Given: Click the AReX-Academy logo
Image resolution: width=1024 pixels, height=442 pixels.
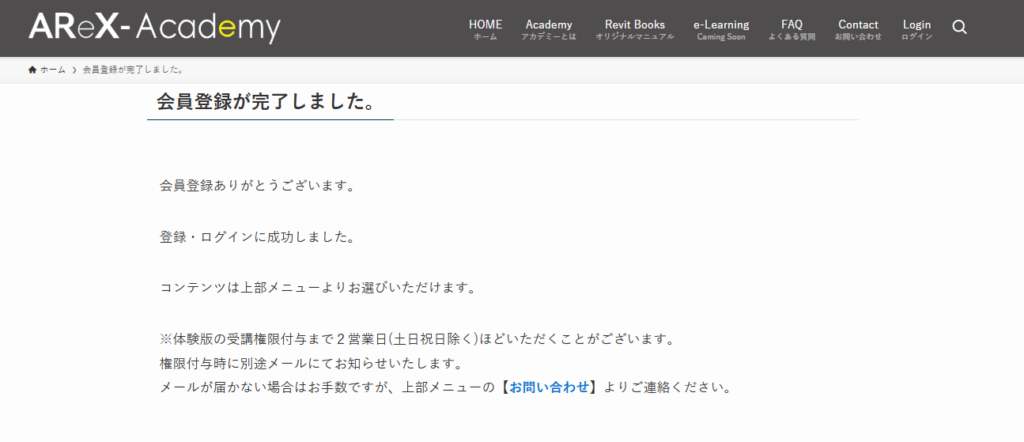Looking at the screenshot, I should pyautogui.click(x=154, y=28).
